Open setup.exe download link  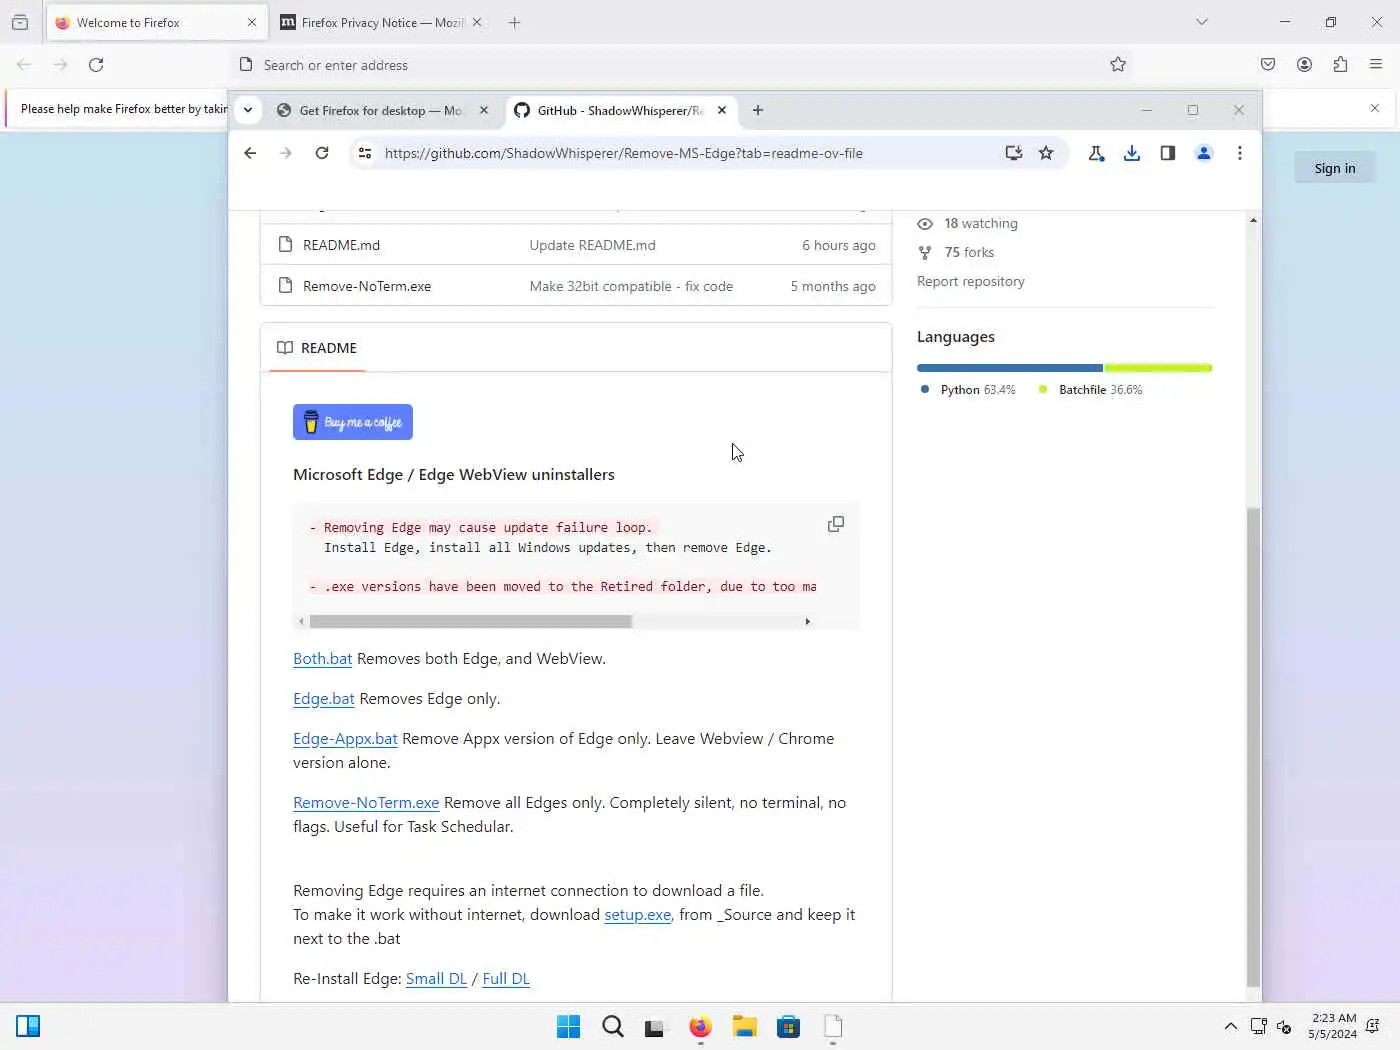(x=638, y=915)
